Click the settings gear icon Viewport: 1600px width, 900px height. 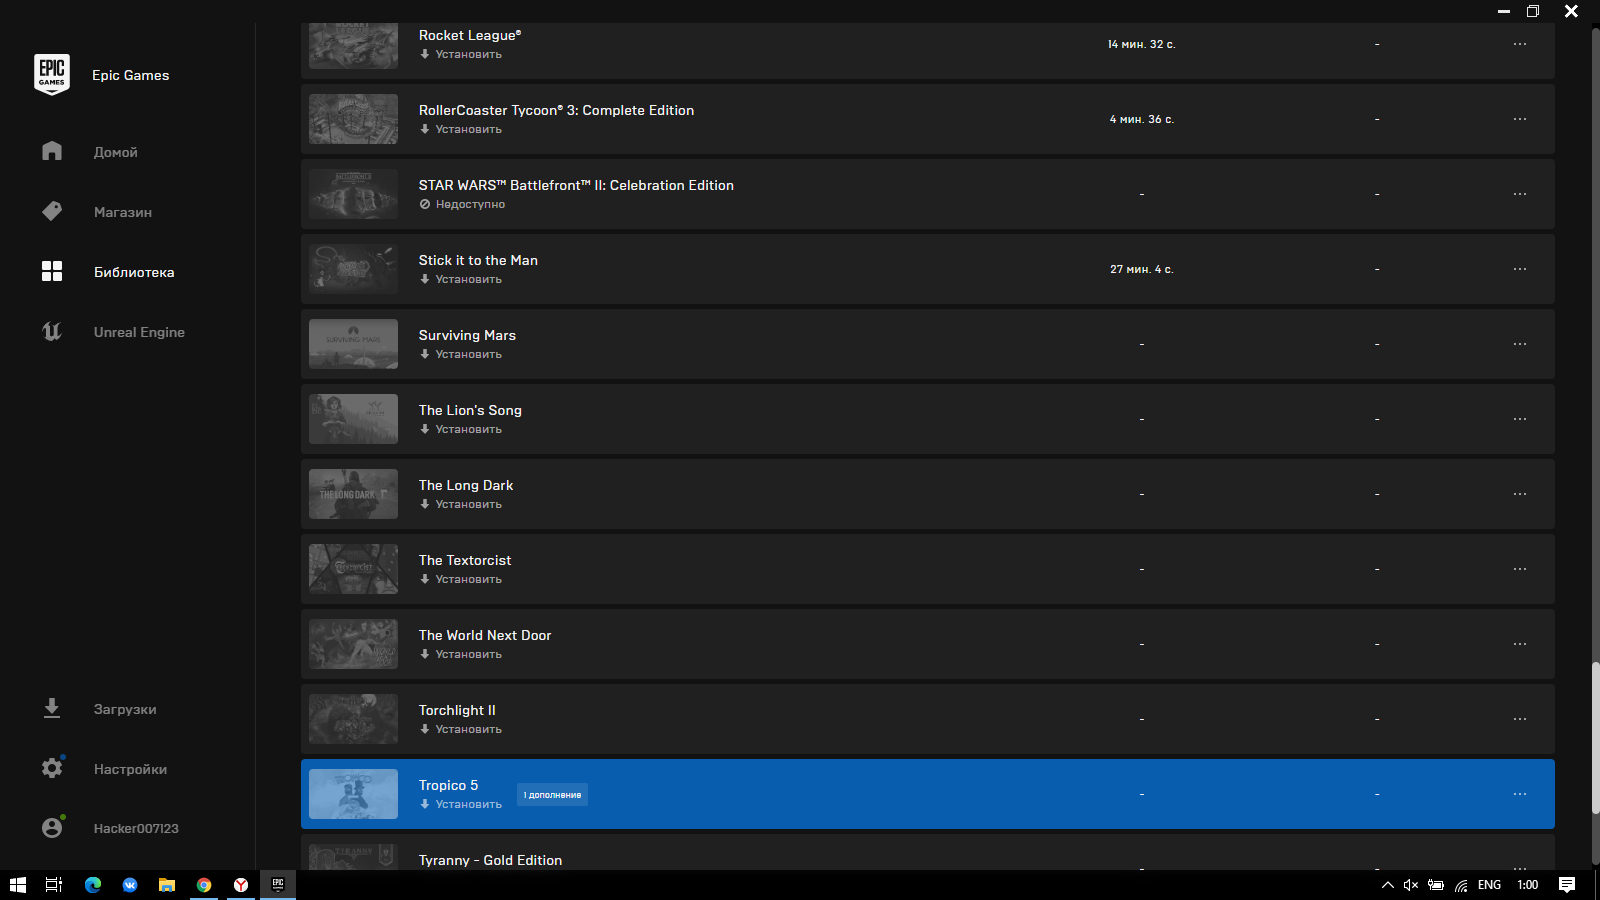pos(52,768)
